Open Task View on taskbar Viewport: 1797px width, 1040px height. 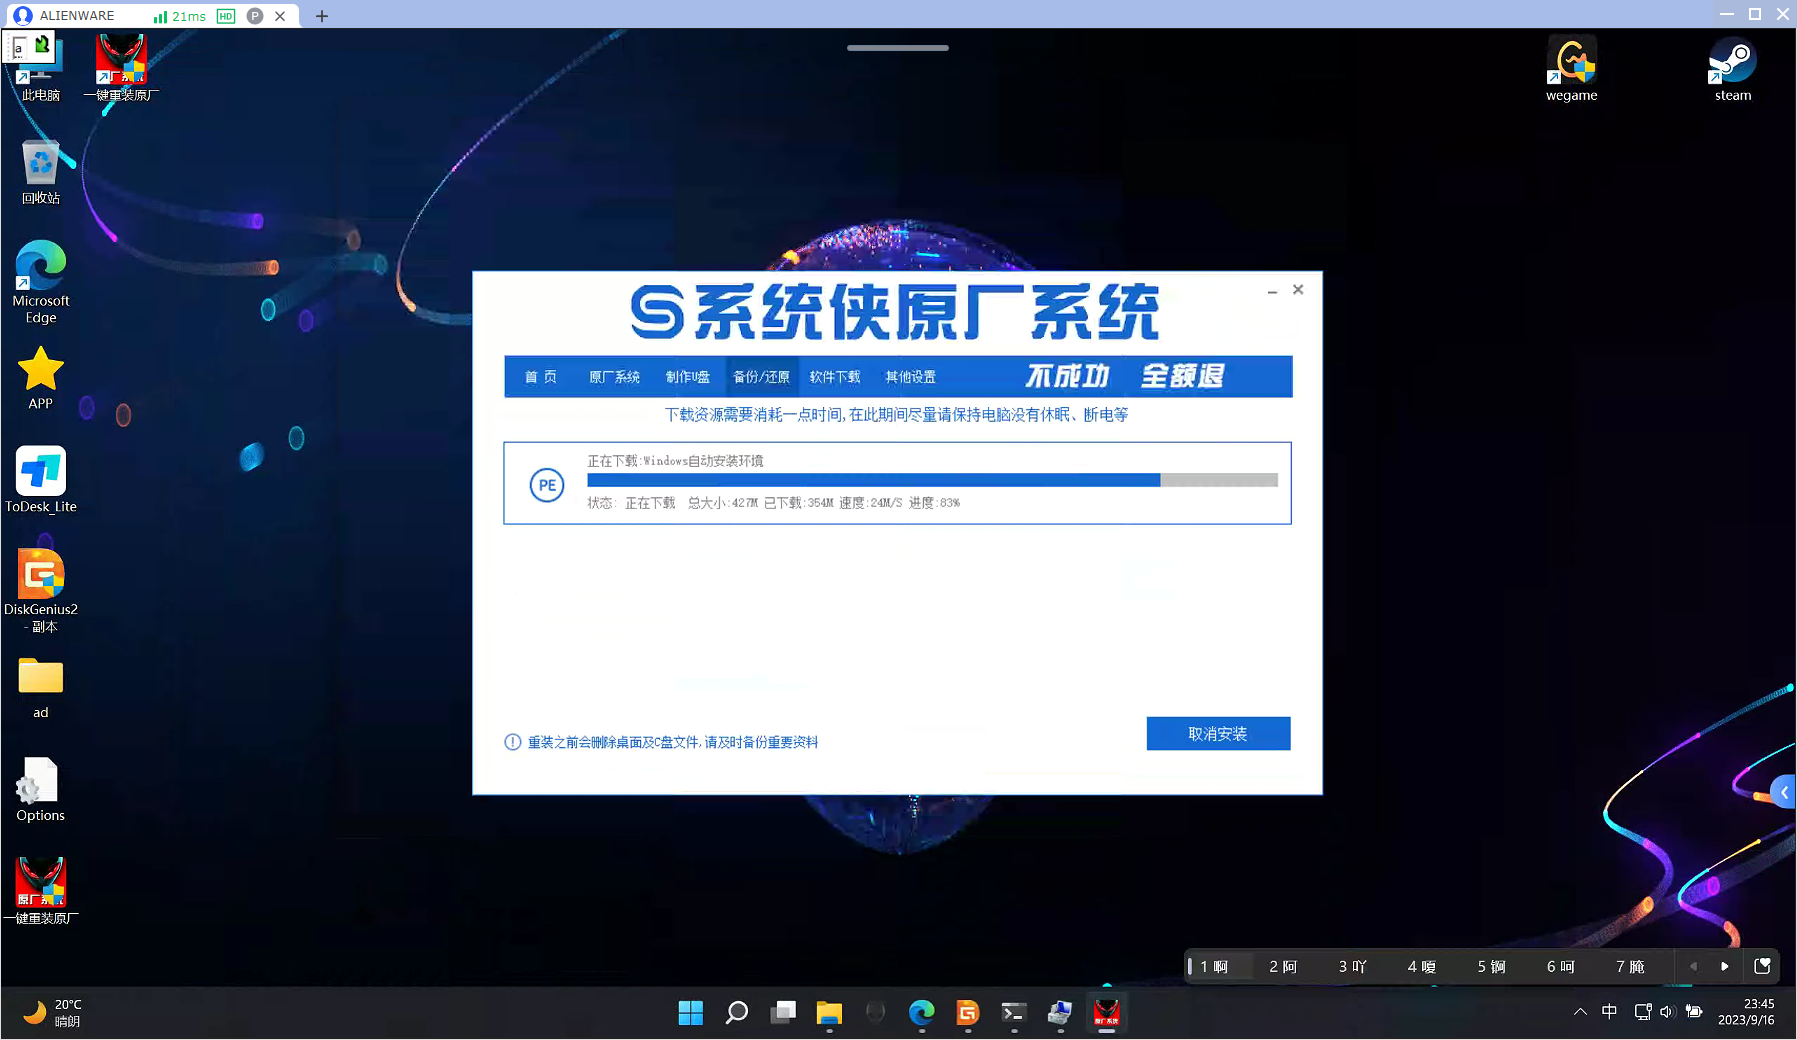tap(783, 1013)
